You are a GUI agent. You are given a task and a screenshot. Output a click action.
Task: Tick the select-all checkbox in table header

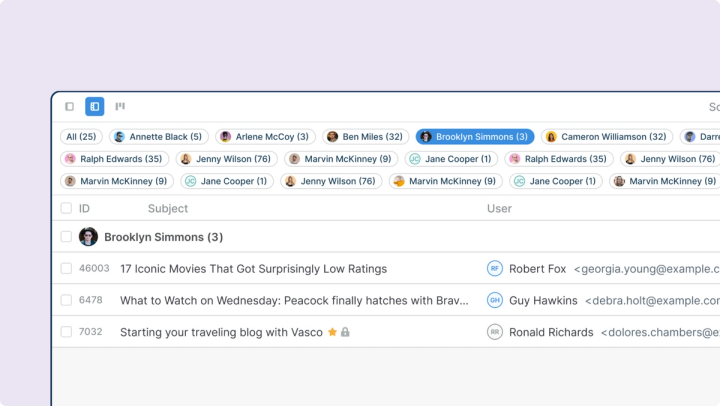coord(66,209)
